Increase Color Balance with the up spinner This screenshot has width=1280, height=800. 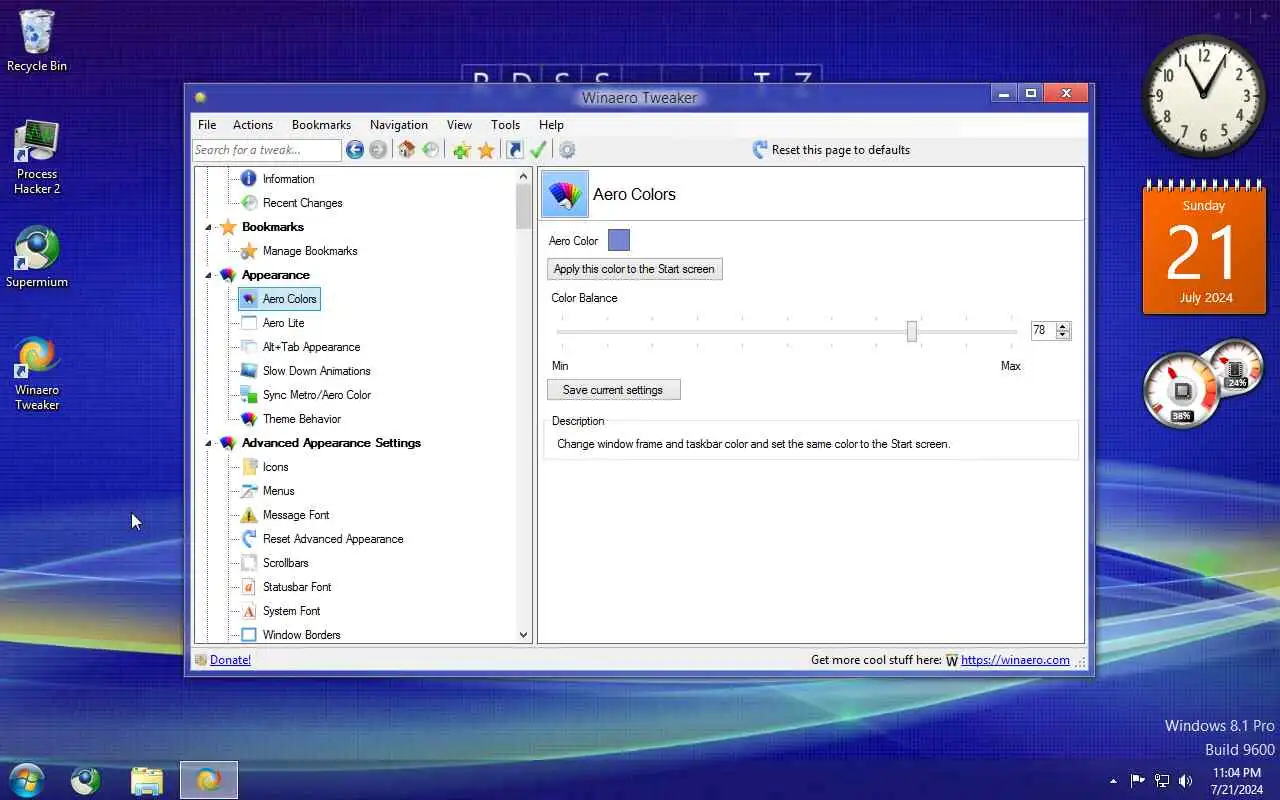click(x=1063, y=326)
